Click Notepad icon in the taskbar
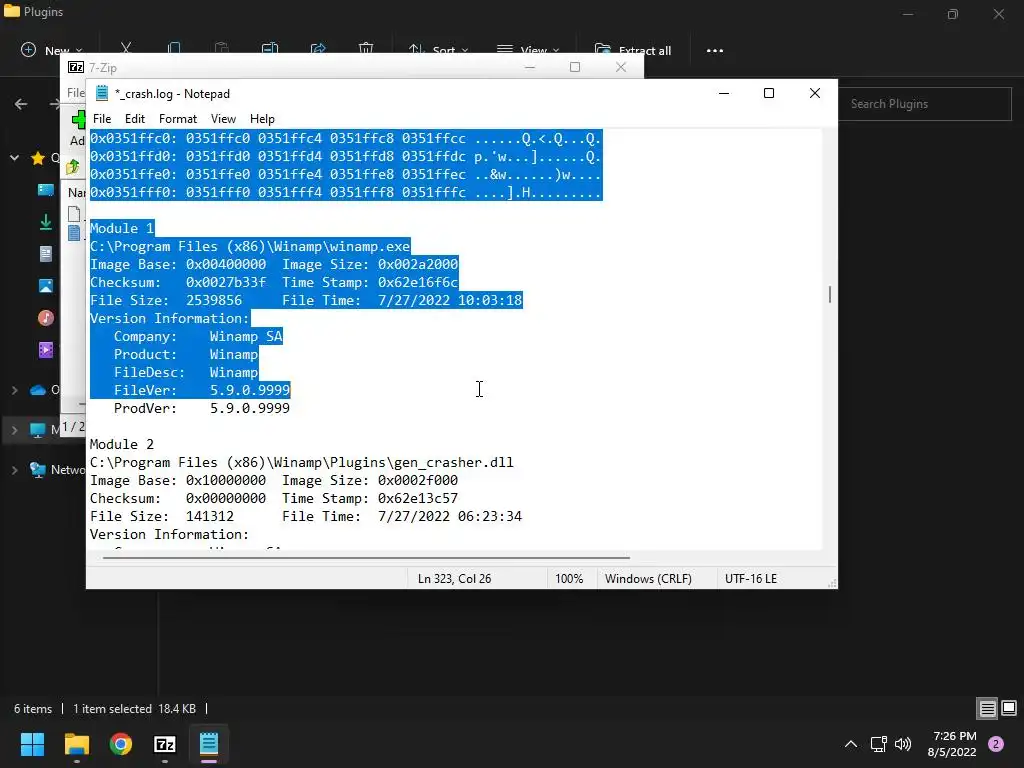1024x768 pixels. pyautogui.click(x=209, y=744)
